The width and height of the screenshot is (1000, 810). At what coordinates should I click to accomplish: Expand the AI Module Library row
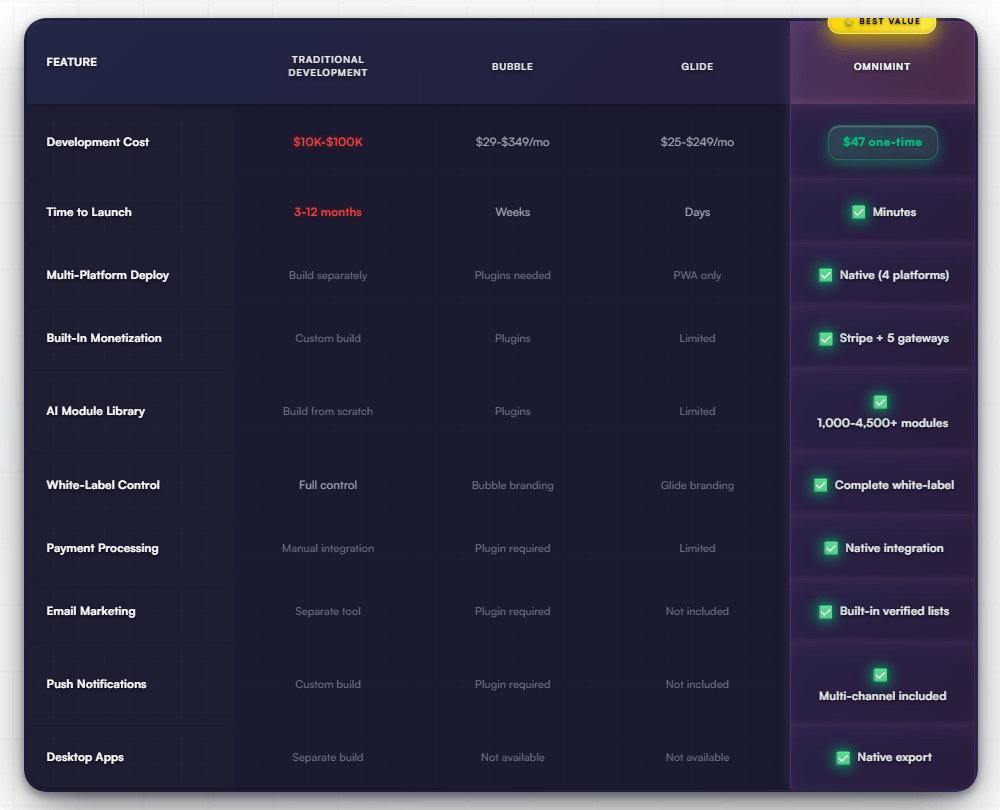pyautogui.click(x=98, y=410)
